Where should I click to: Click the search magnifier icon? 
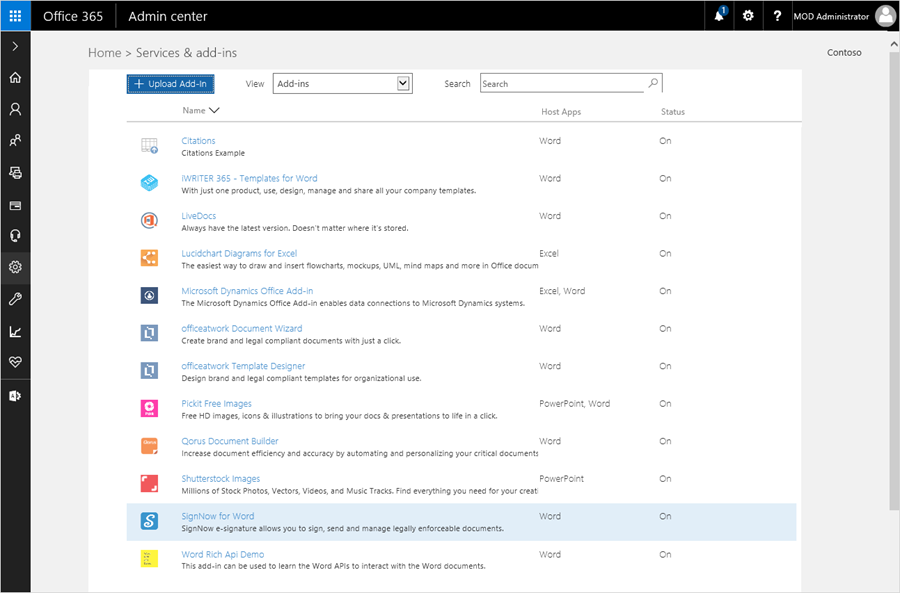[x=653, y=84]
